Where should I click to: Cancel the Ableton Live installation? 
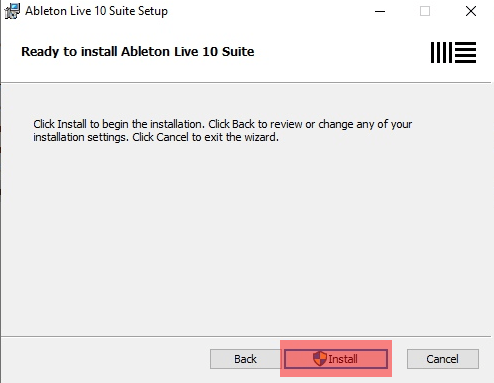pos(443,359)
